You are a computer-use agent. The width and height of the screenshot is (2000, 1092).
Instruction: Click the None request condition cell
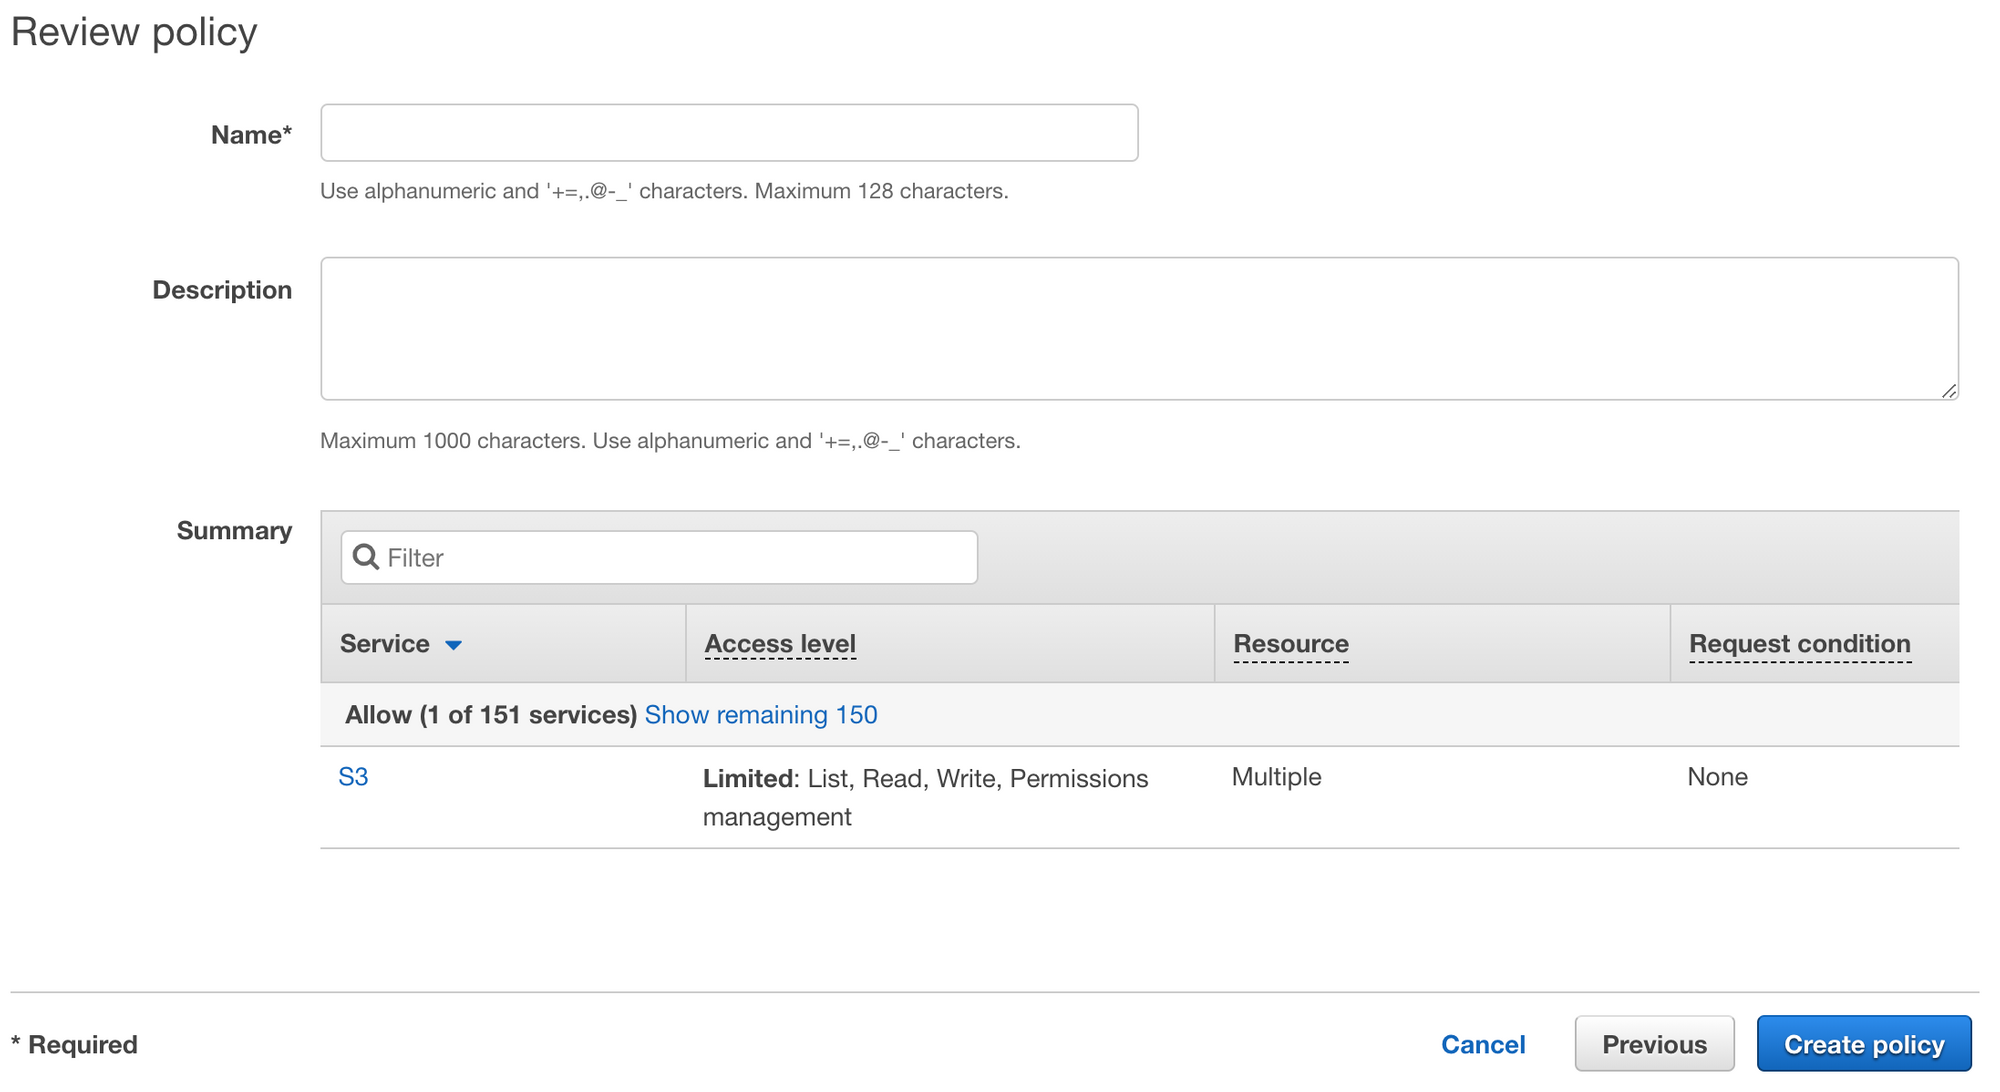point(1717,777)
